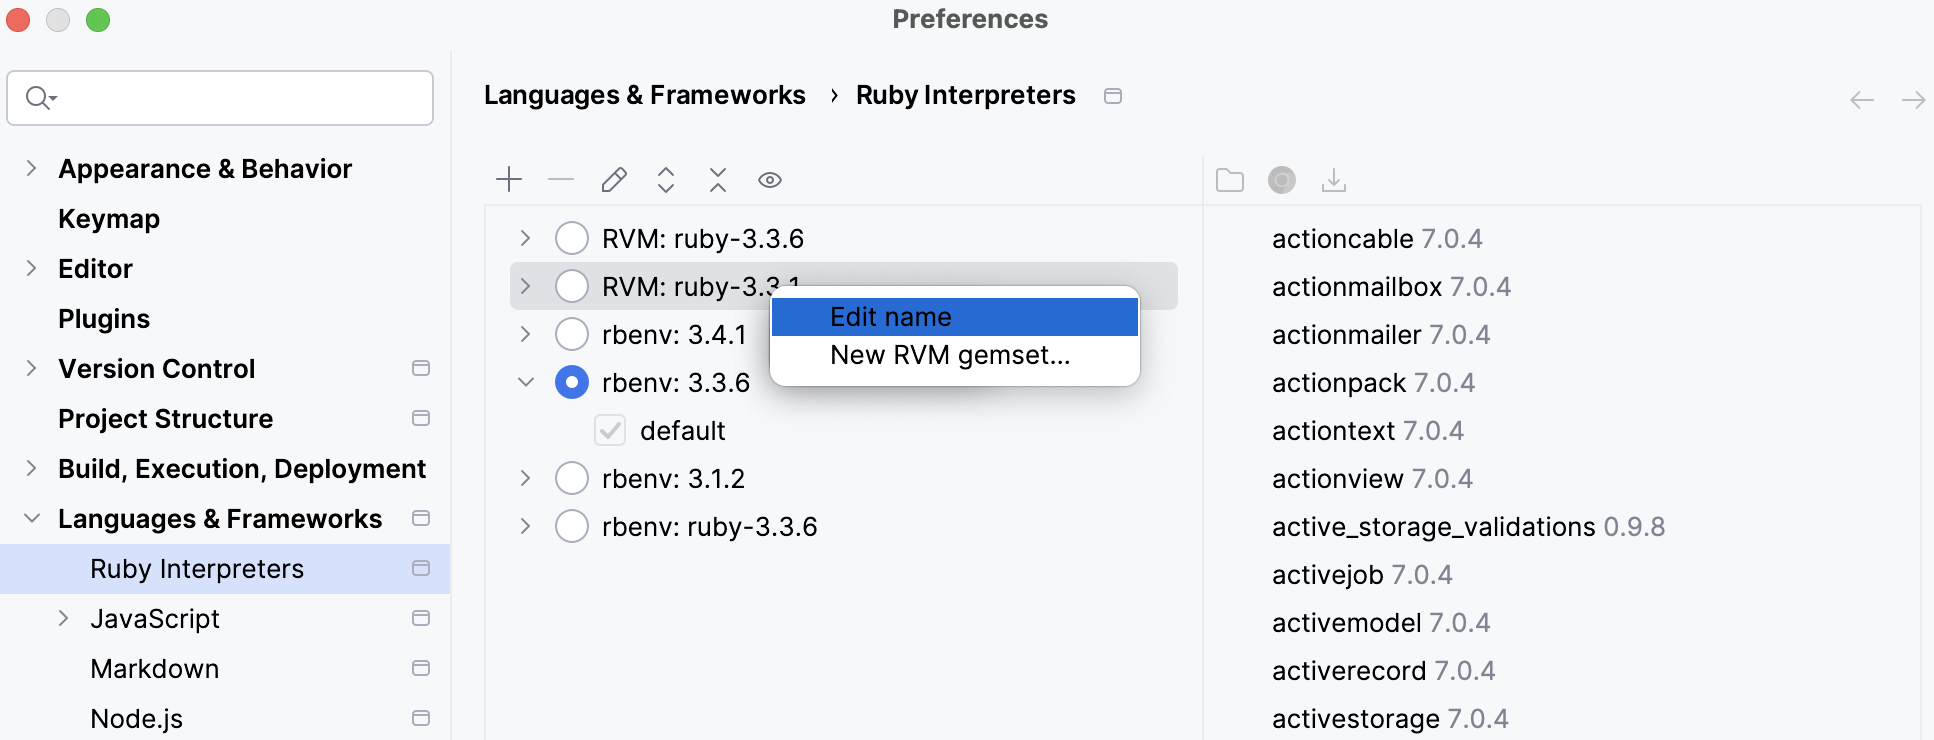Screen dimensions: 1934x740
Task: Click the download gems icon
Action: [x=1334, y=180]
